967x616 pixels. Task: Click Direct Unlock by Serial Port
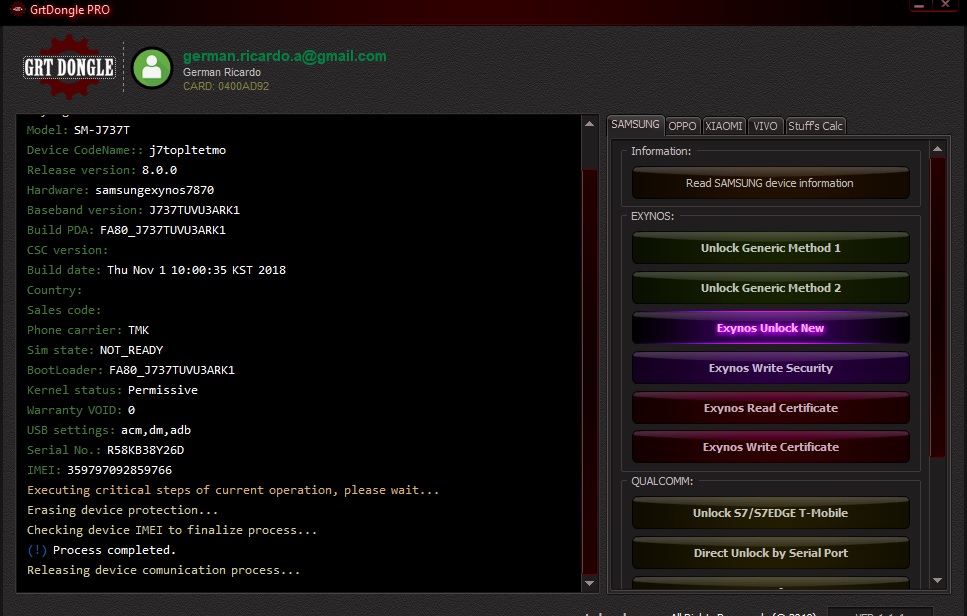click(x=770, y=553)
